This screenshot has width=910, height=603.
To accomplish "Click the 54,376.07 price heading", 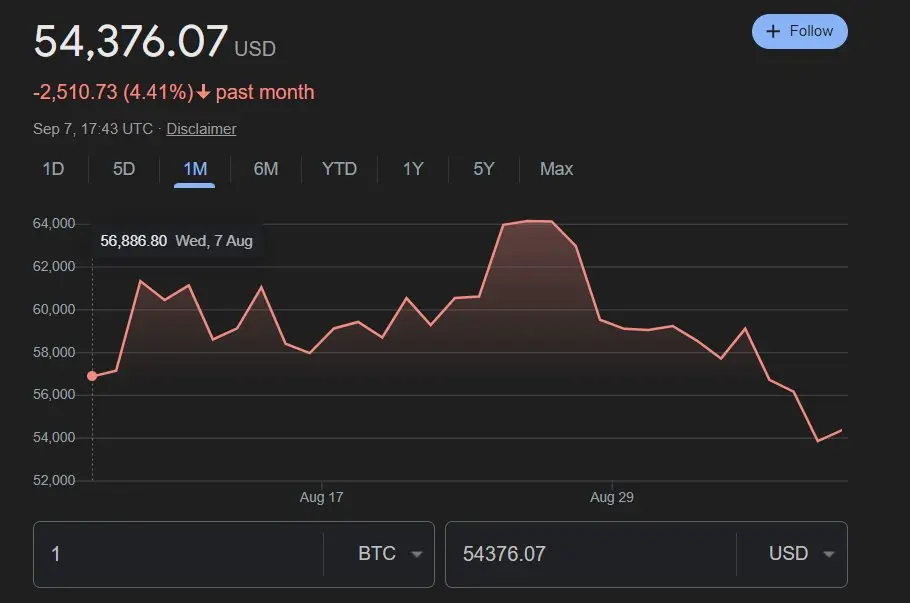I will [x=131, y=42].
